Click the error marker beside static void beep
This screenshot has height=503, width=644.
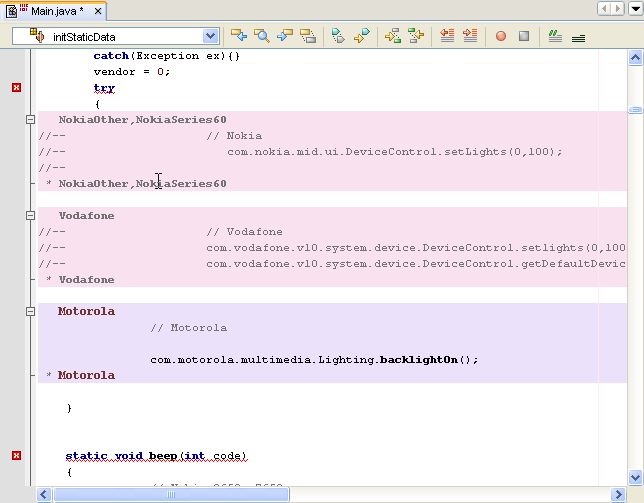pos(16,455)
